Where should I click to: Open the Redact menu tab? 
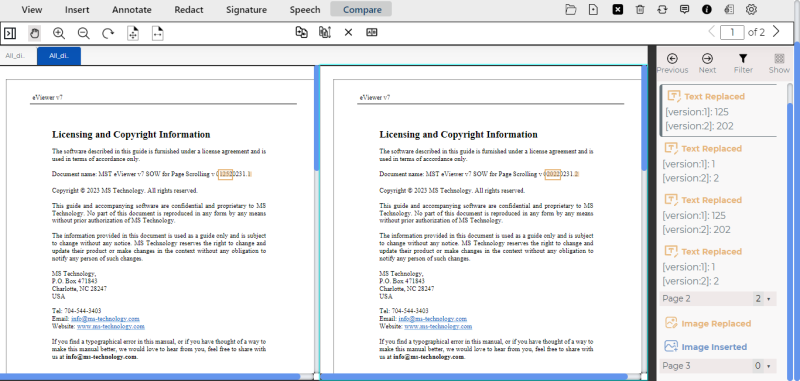(x=189, y=10)
